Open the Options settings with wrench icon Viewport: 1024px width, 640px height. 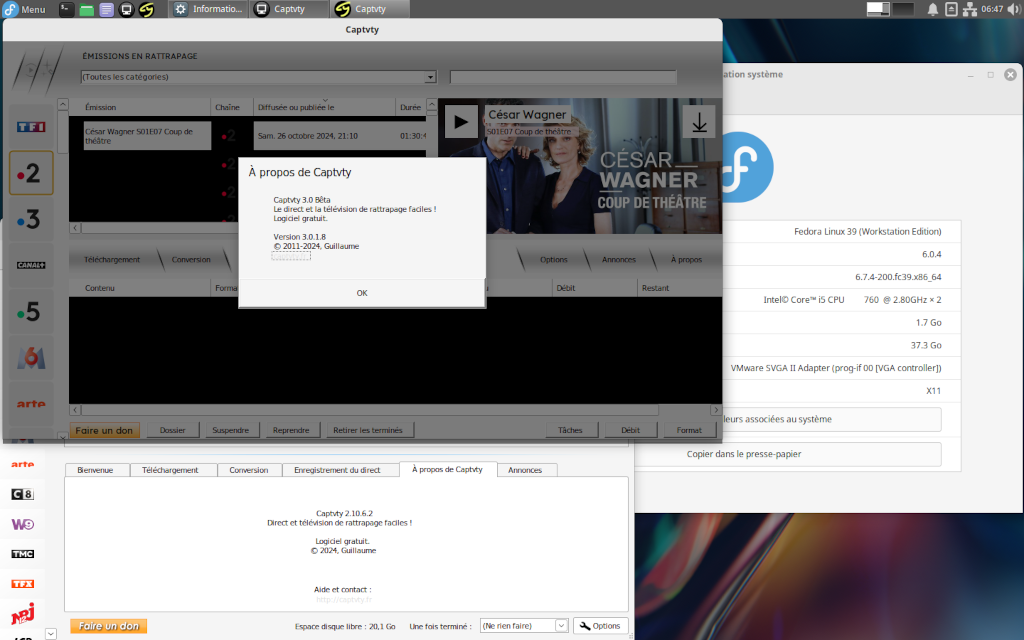(x=600, y=625)
